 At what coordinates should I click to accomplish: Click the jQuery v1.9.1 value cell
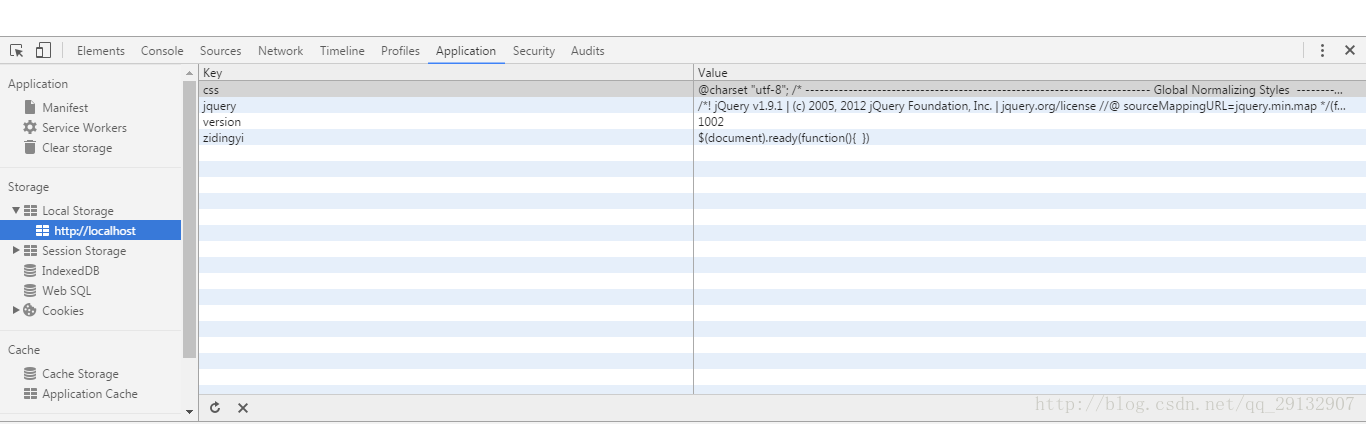(x=1030, y=105)
